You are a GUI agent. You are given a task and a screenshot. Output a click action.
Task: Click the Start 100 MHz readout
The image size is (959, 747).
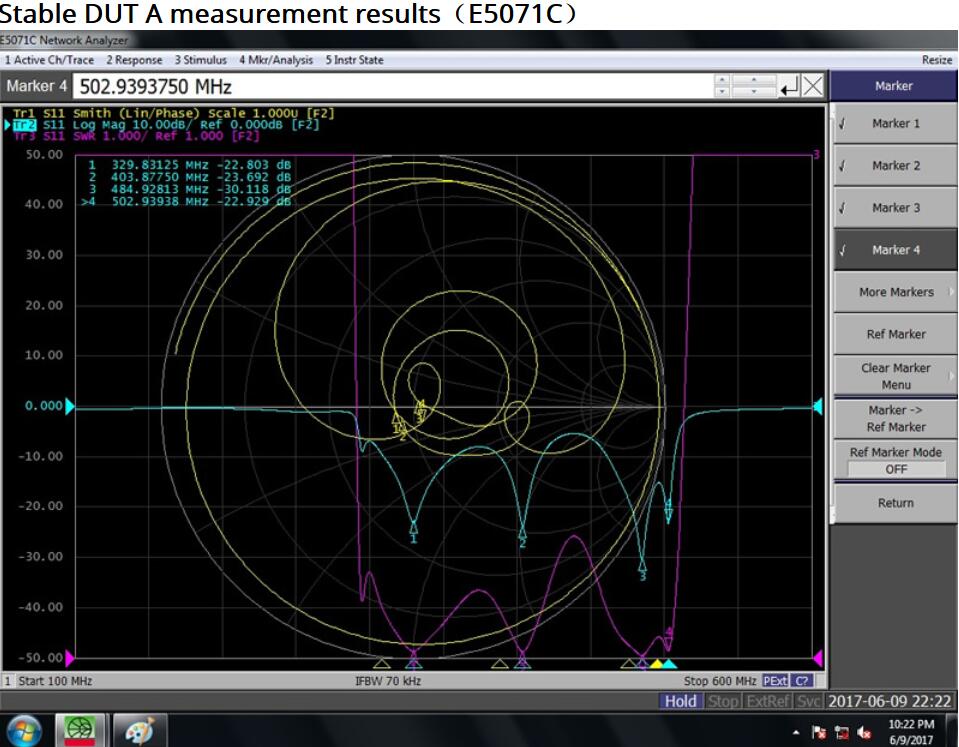(55, 681)
